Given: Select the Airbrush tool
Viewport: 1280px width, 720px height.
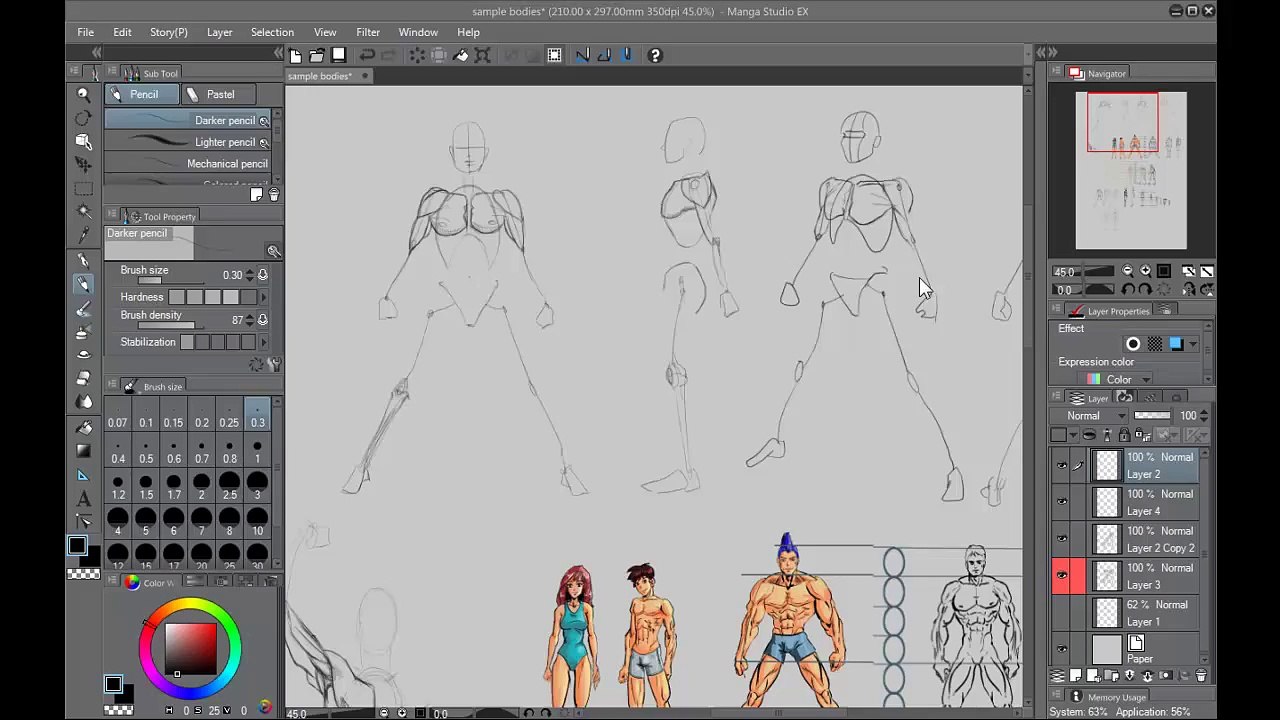Looking at the screenshot, I should 84,332.
